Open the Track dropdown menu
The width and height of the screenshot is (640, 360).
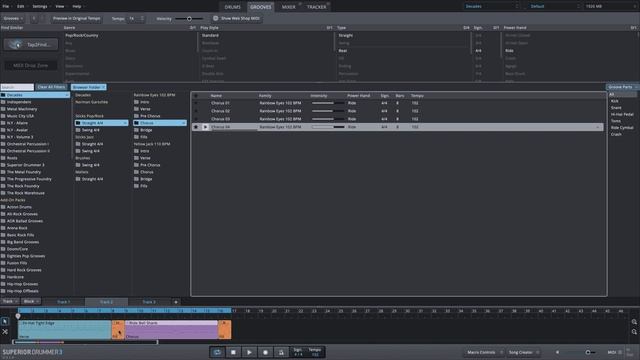pyautogui.click(x=10, y=302)
